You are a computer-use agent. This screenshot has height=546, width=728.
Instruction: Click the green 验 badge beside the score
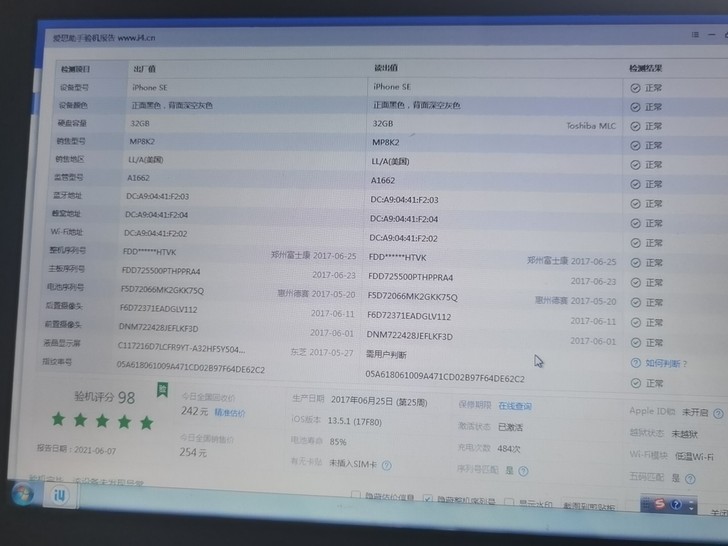162,390
